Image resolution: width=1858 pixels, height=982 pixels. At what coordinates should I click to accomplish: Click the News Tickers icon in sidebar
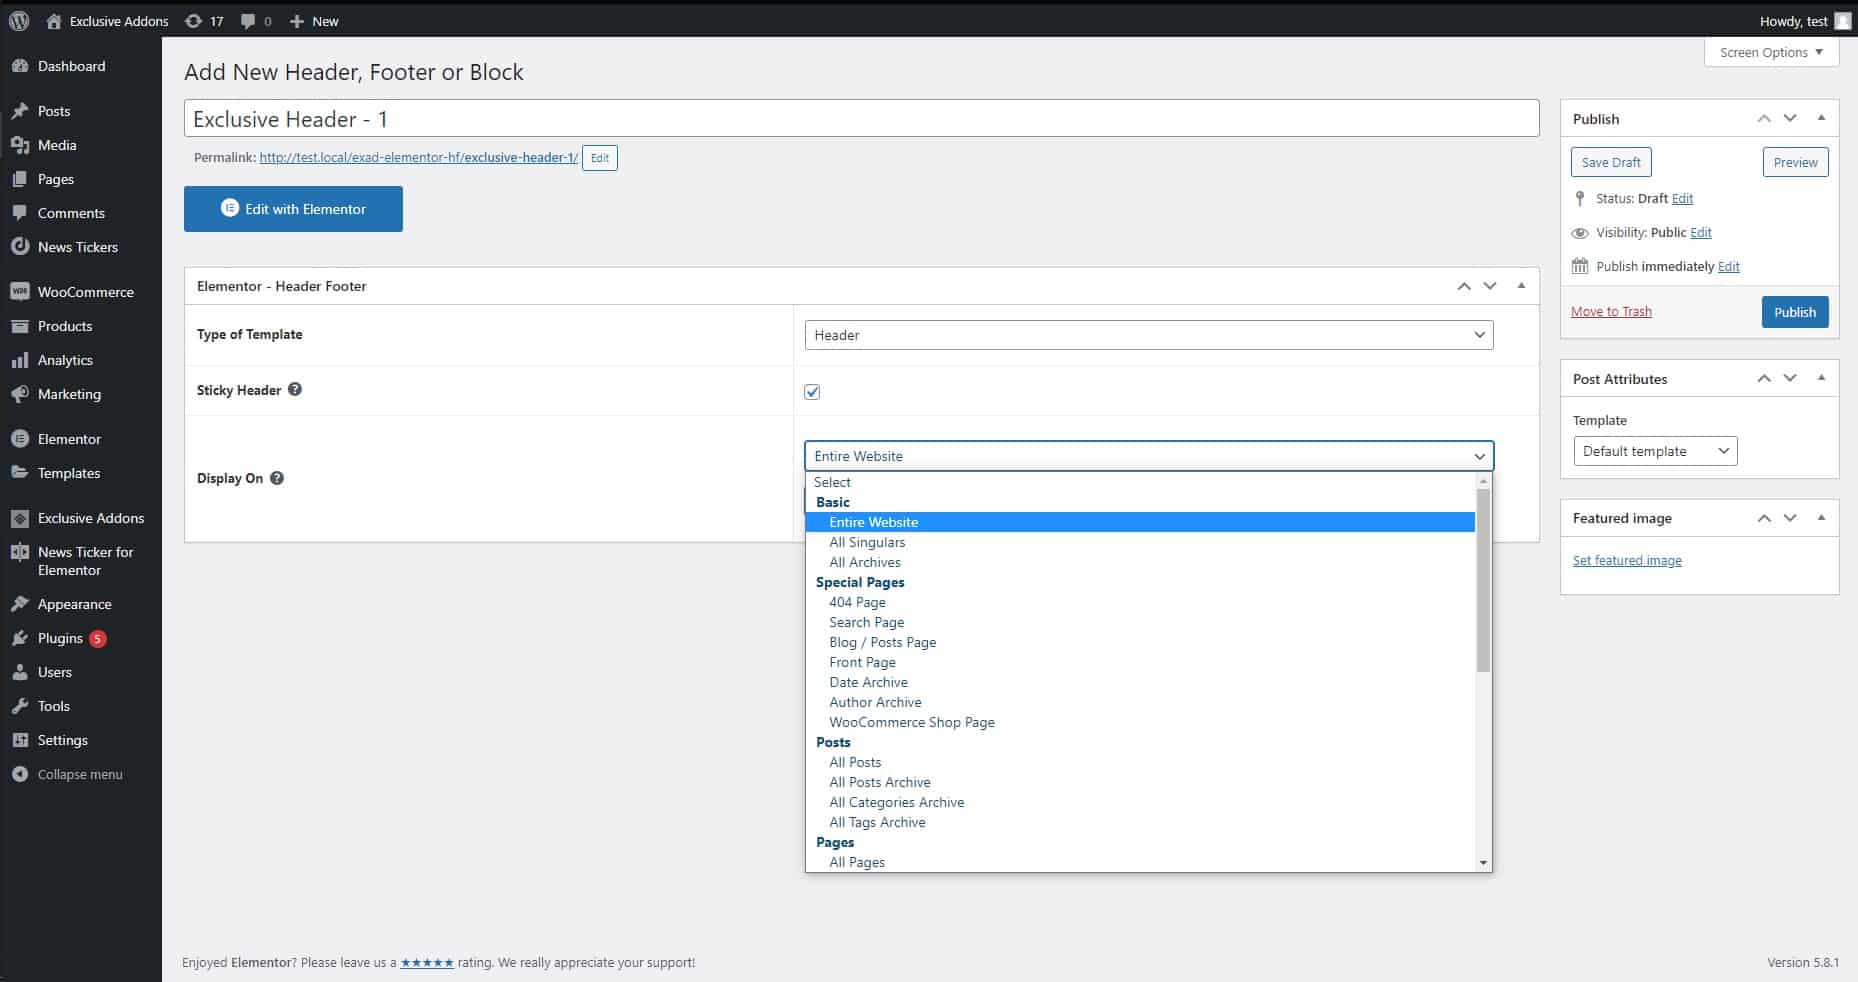coord(20,247)
